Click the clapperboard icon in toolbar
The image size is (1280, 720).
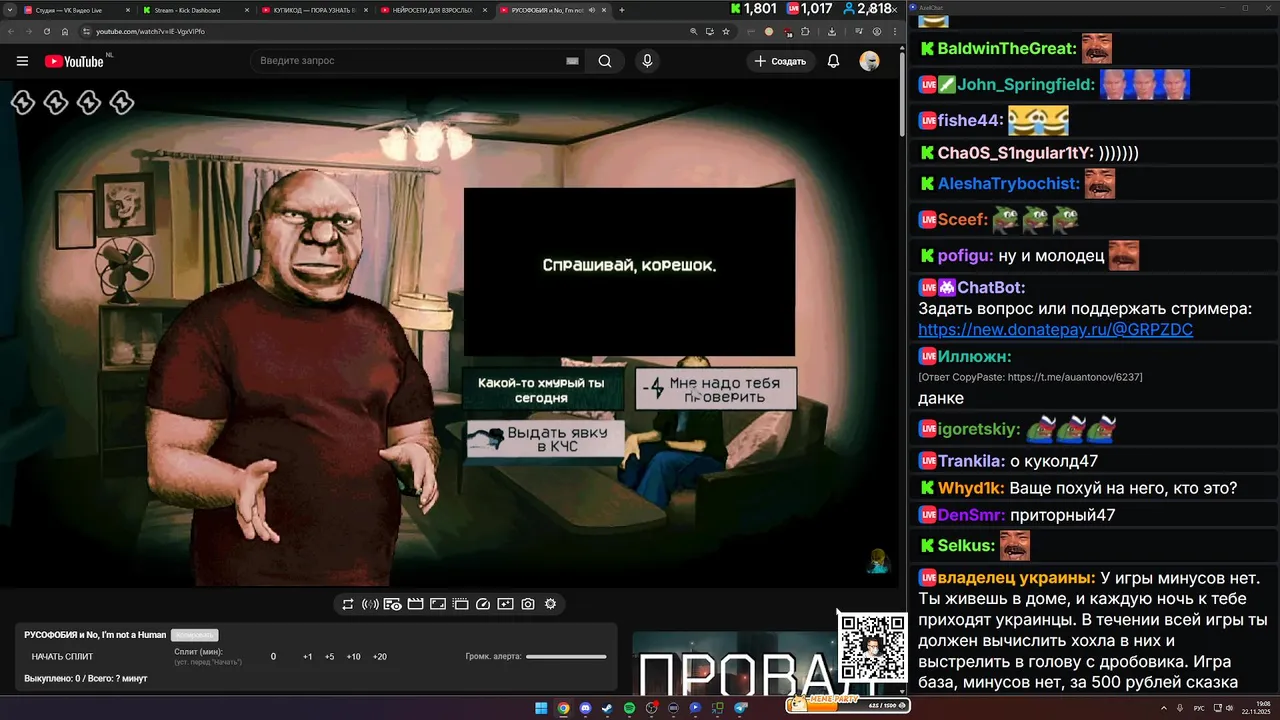415,604
